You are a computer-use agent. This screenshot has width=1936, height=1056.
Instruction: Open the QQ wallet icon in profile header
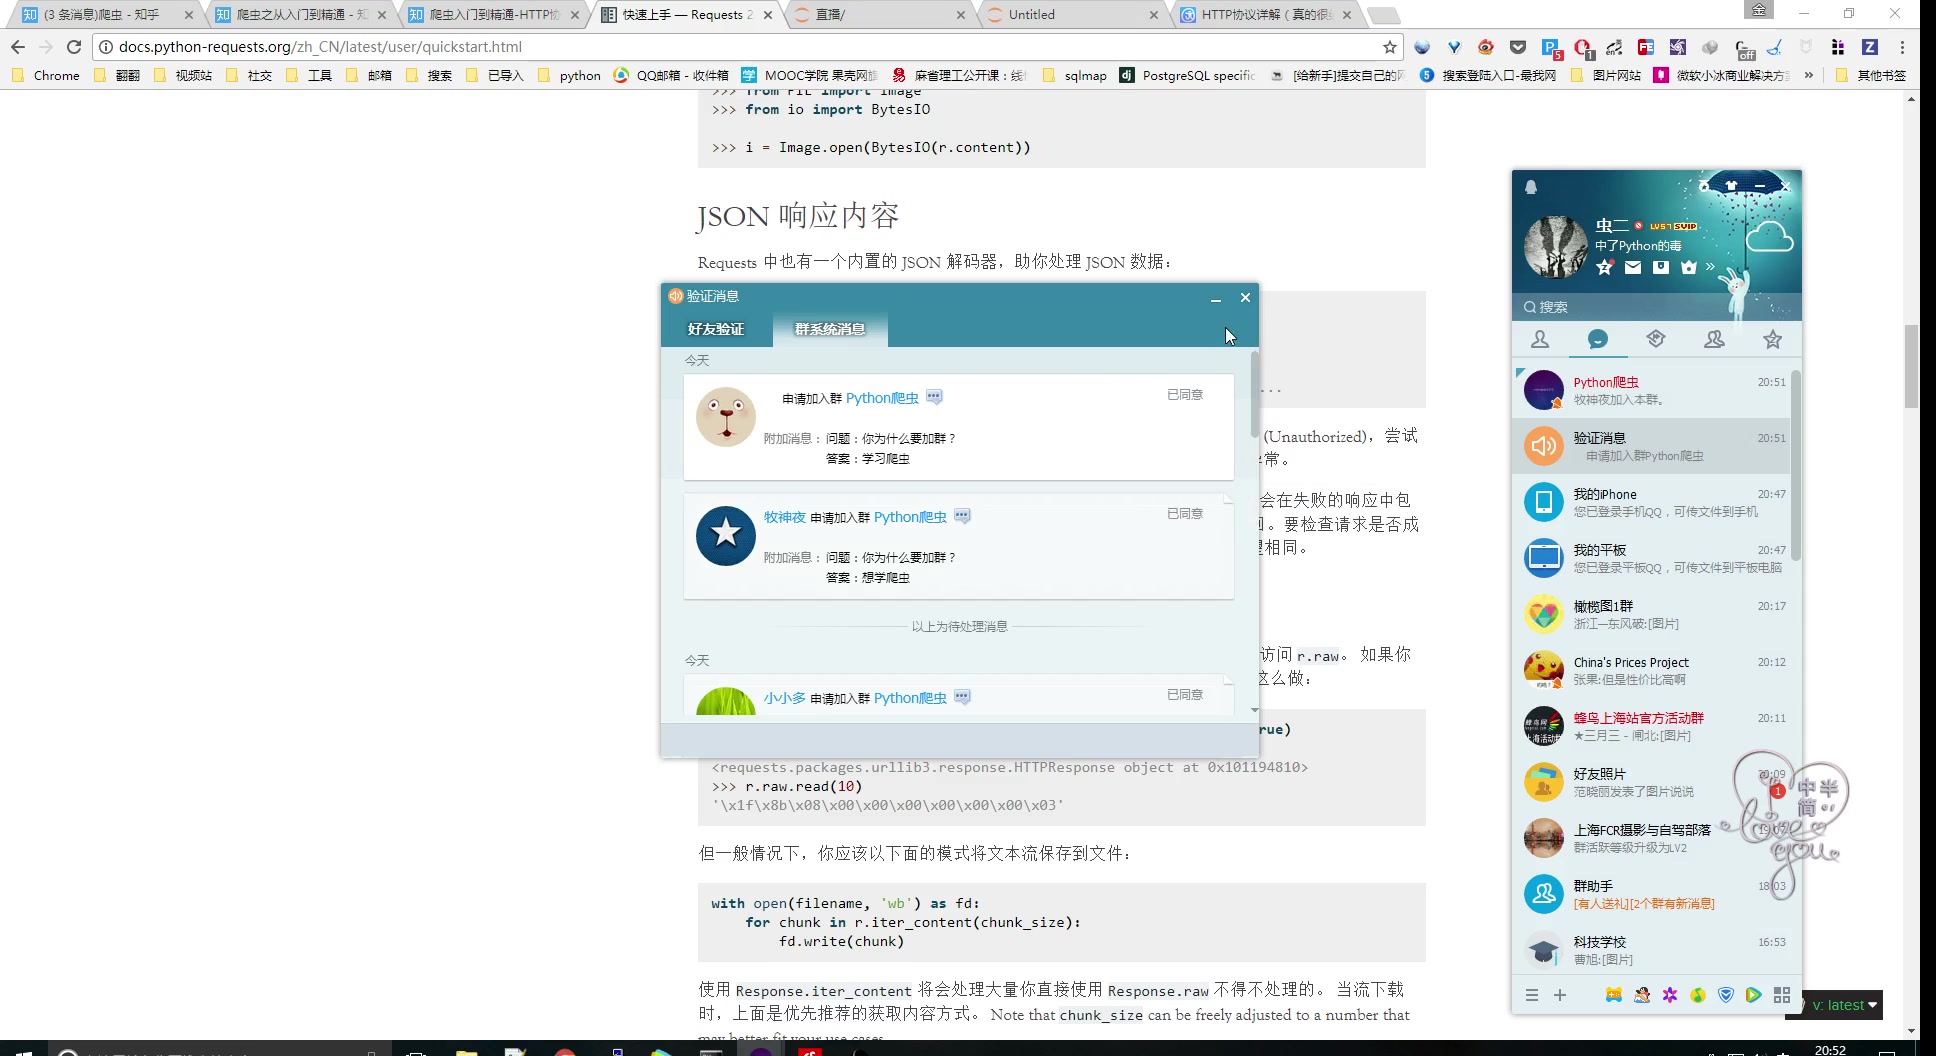[1661, 267]
